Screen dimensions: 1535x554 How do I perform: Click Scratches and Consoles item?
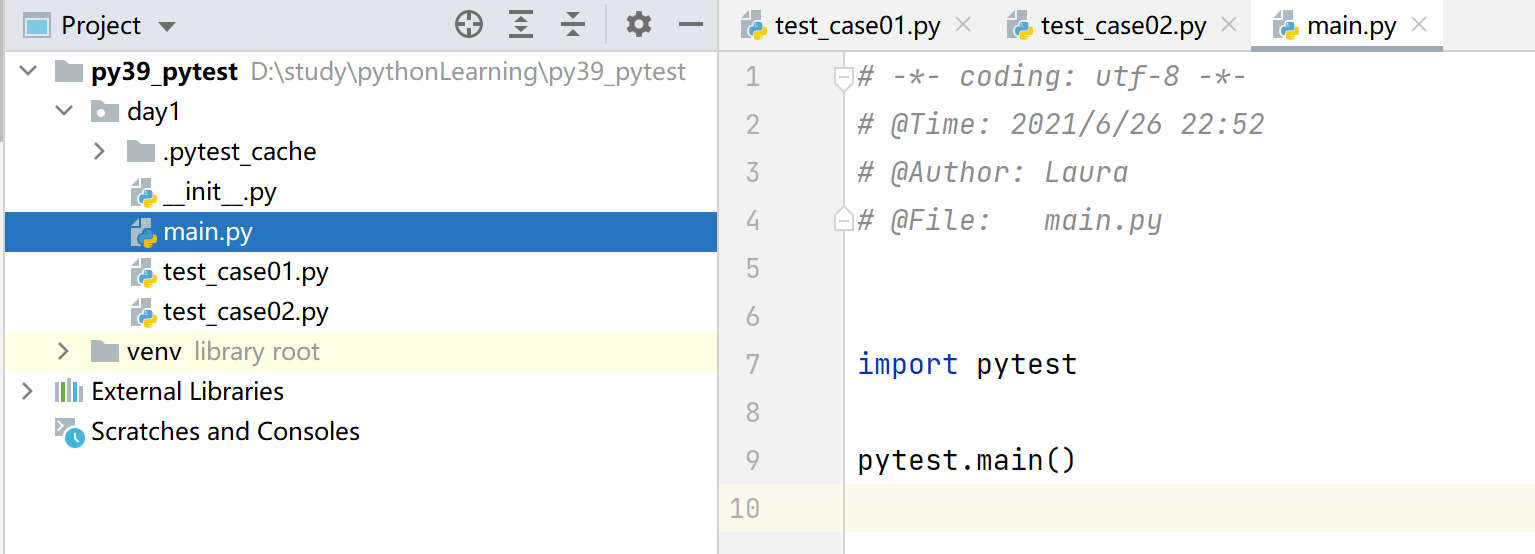tap(225, 431)
